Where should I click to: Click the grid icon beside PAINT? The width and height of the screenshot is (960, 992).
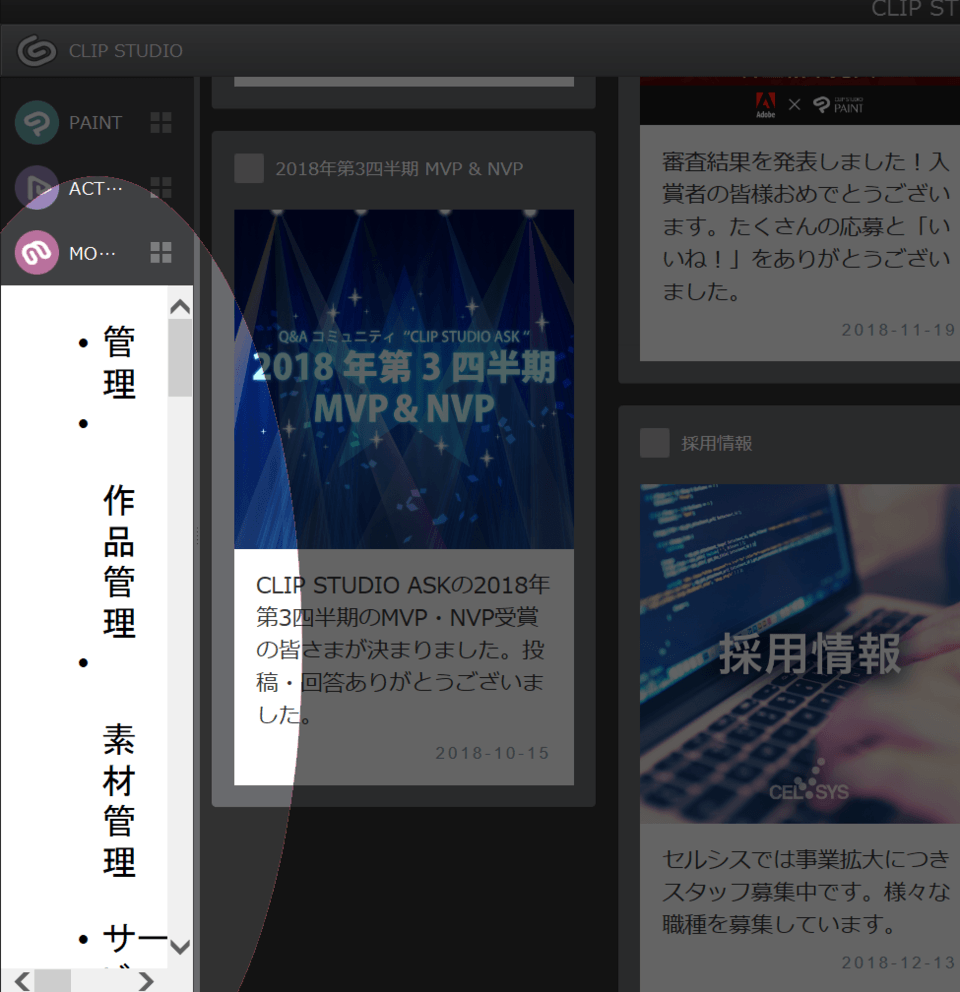click(159, 122)
